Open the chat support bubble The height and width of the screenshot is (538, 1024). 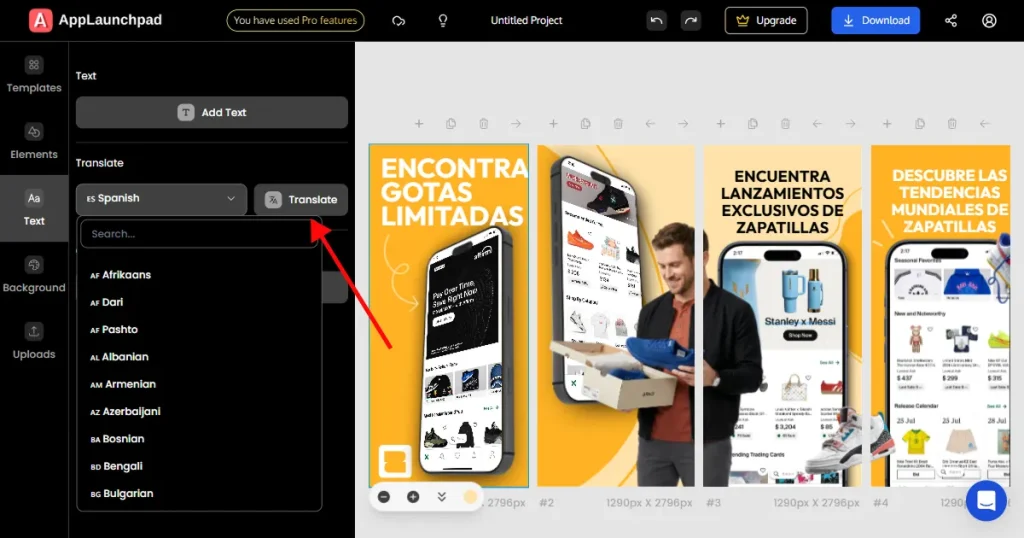coord(986,501)
